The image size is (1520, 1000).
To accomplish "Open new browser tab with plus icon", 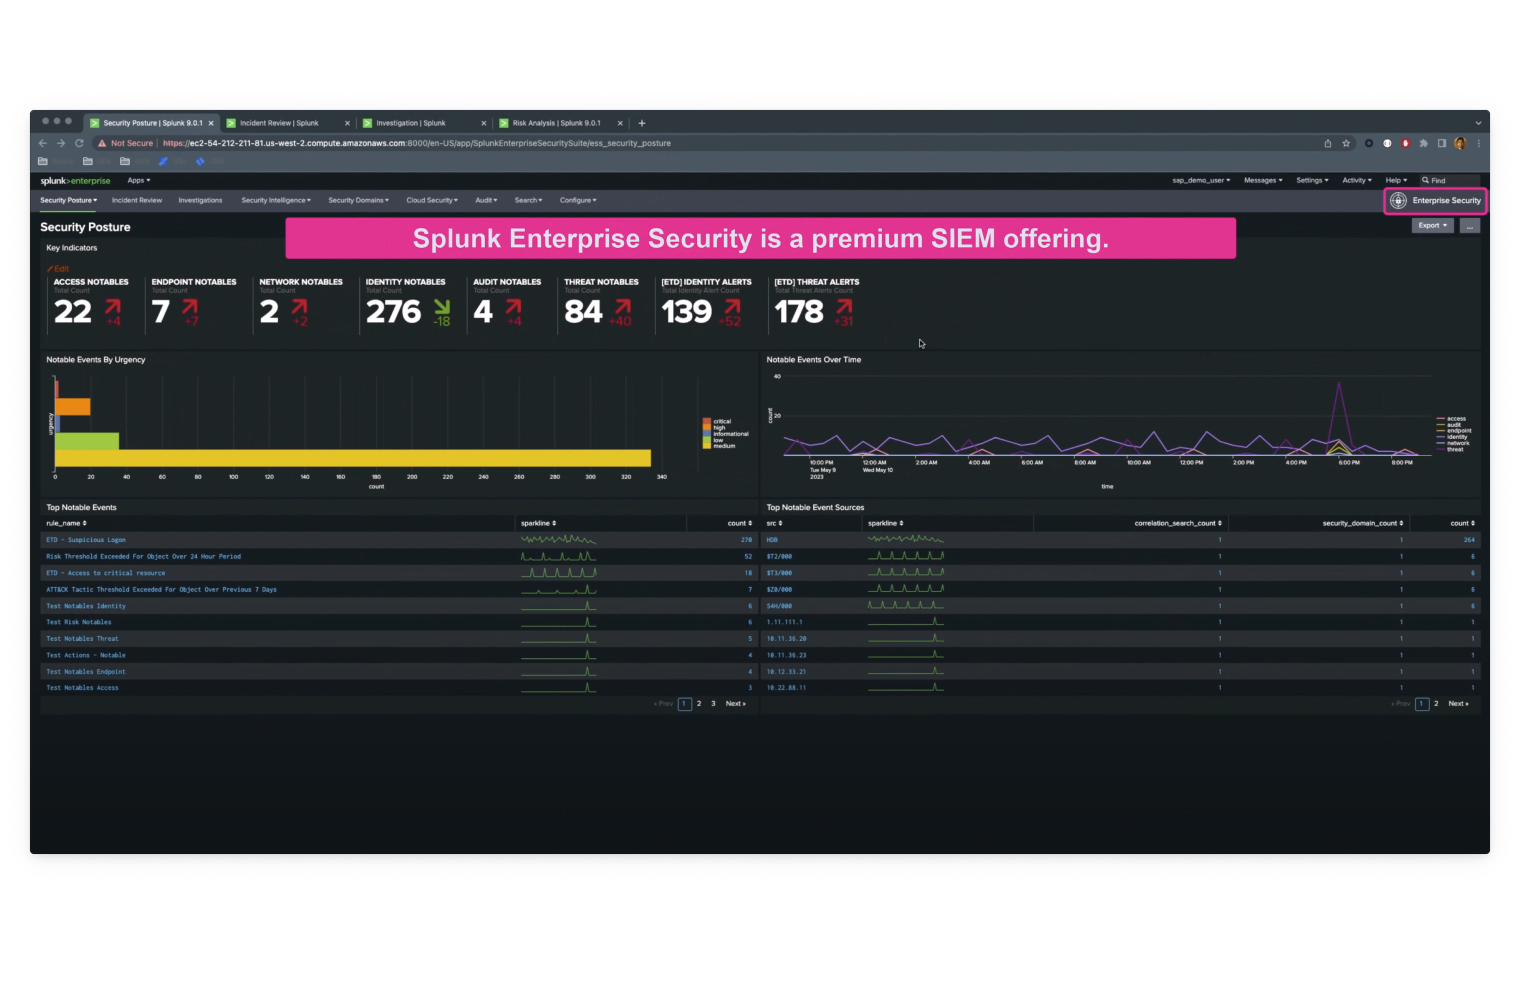I will (x=642, y=123).
